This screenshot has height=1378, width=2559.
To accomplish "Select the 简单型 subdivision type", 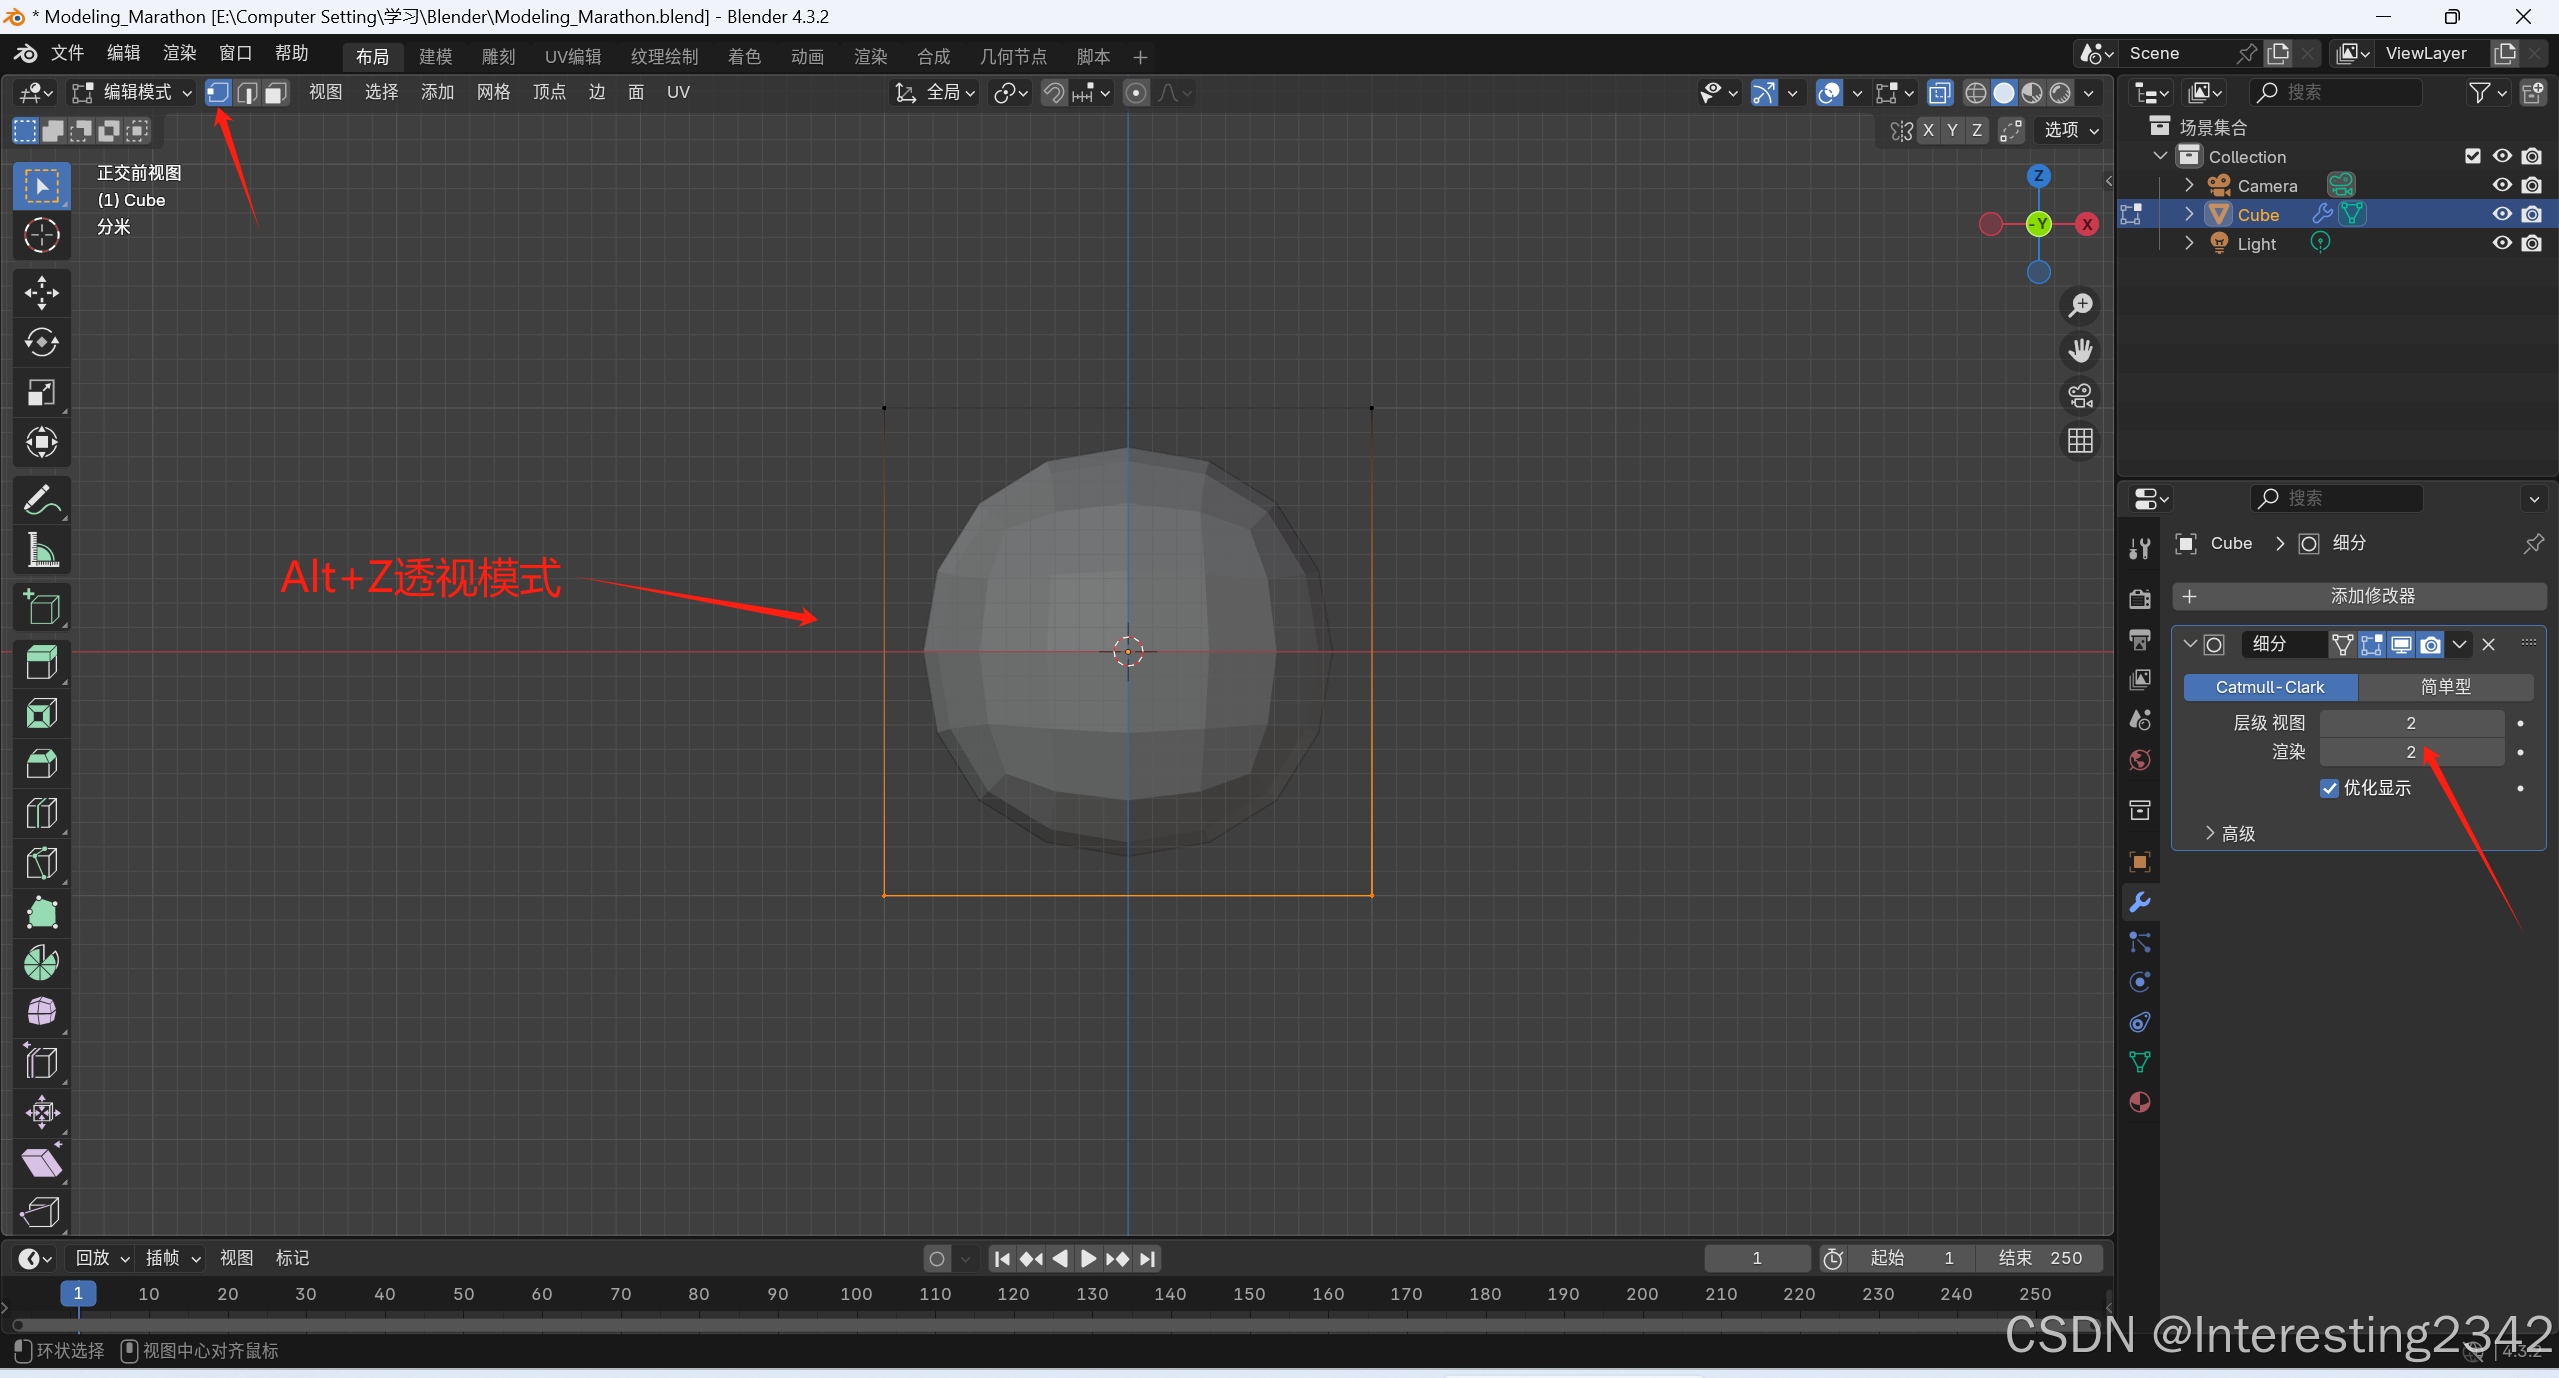I will tap(2444, 687).
